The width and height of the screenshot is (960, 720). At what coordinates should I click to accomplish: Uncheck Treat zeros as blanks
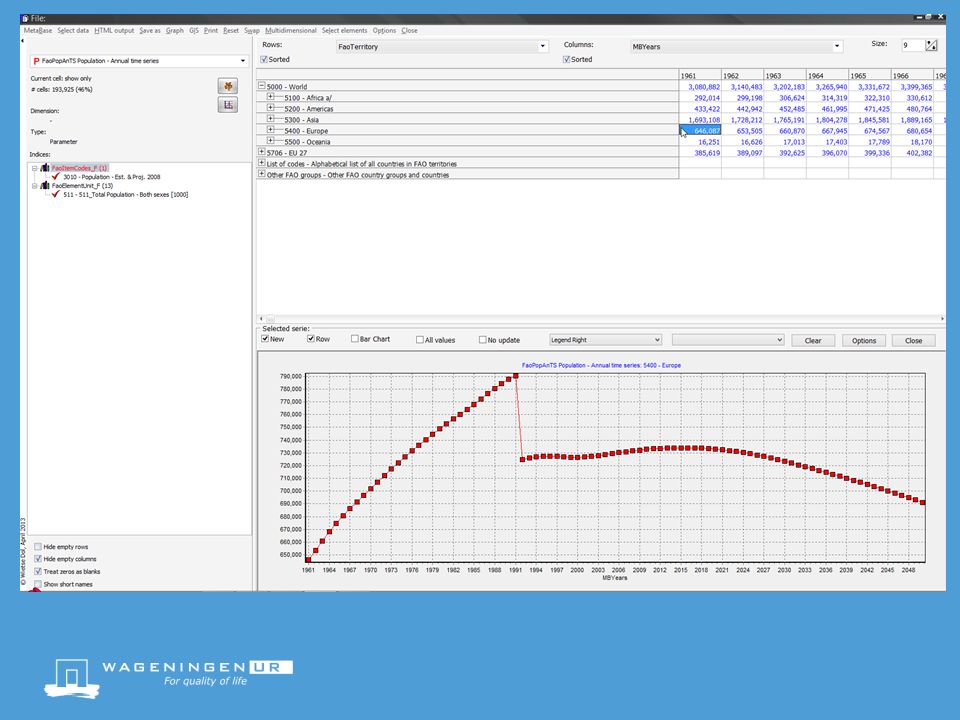click(x=38, y=571)
